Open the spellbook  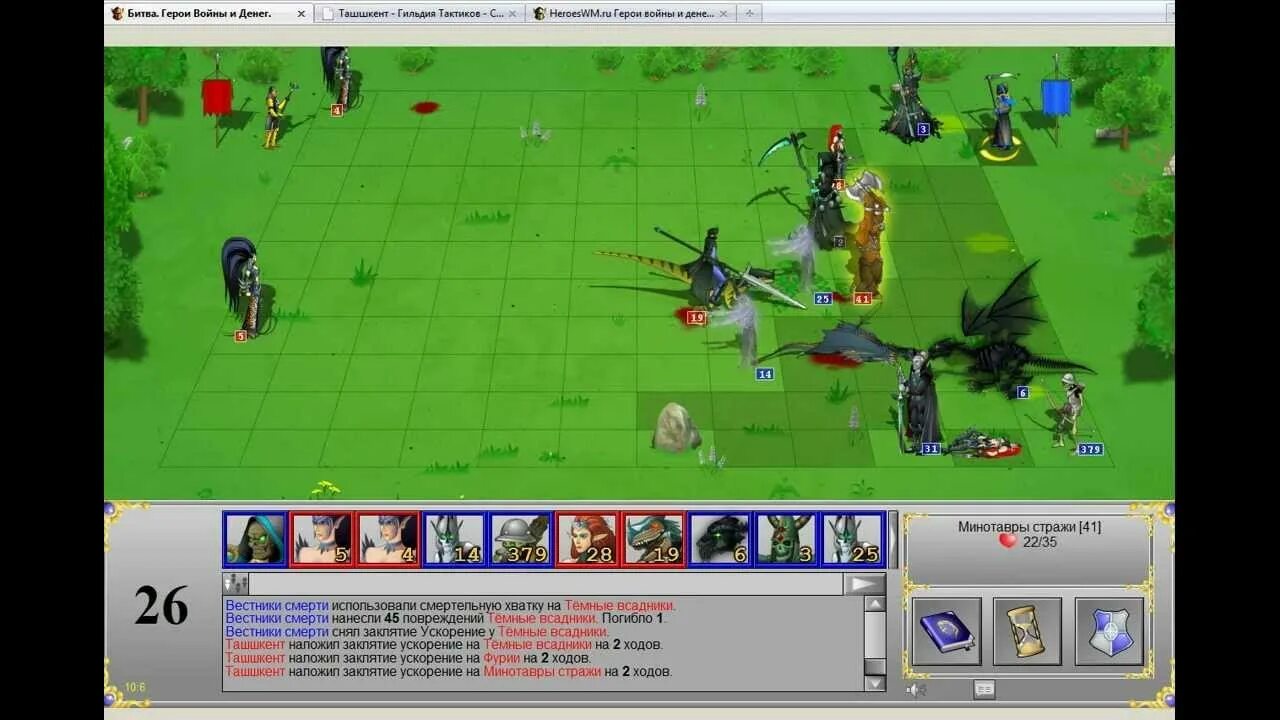946,631
